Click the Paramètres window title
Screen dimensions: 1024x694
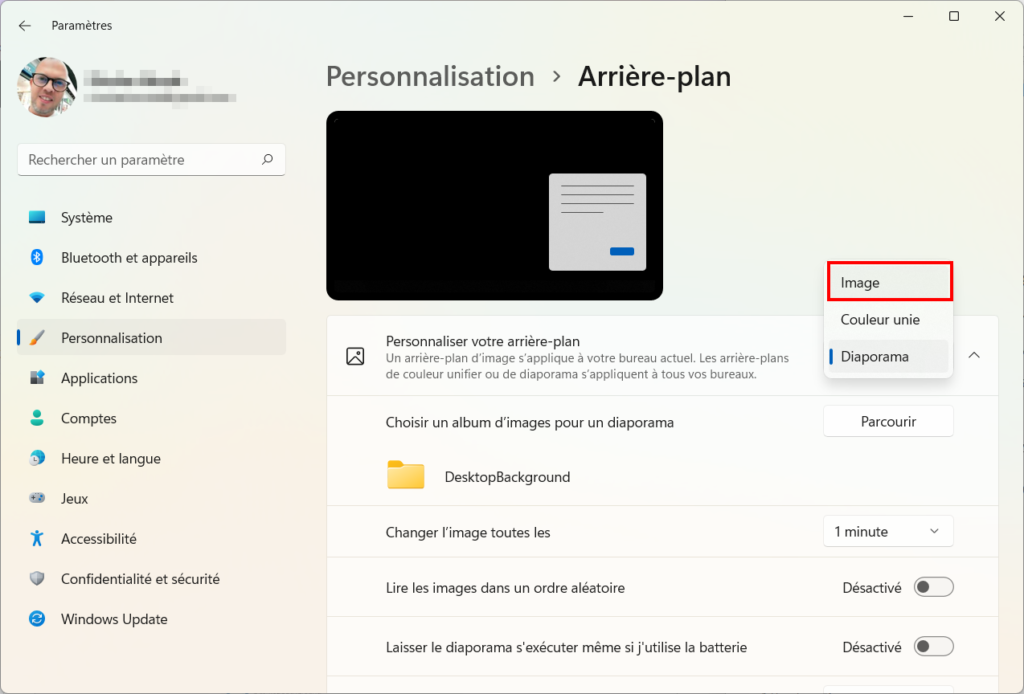(82, 25)
